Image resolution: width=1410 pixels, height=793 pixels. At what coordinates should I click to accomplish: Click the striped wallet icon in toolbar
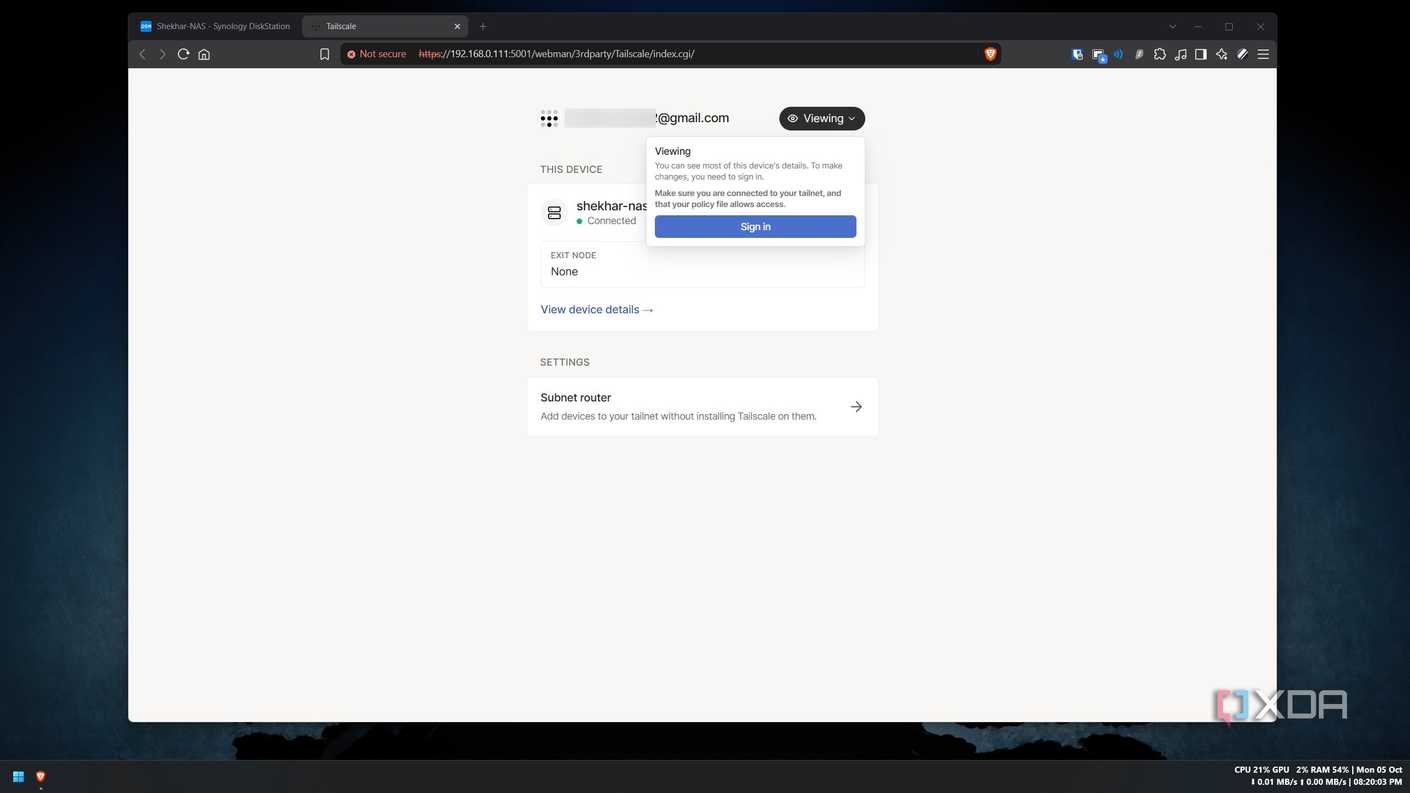(1243, 54)
